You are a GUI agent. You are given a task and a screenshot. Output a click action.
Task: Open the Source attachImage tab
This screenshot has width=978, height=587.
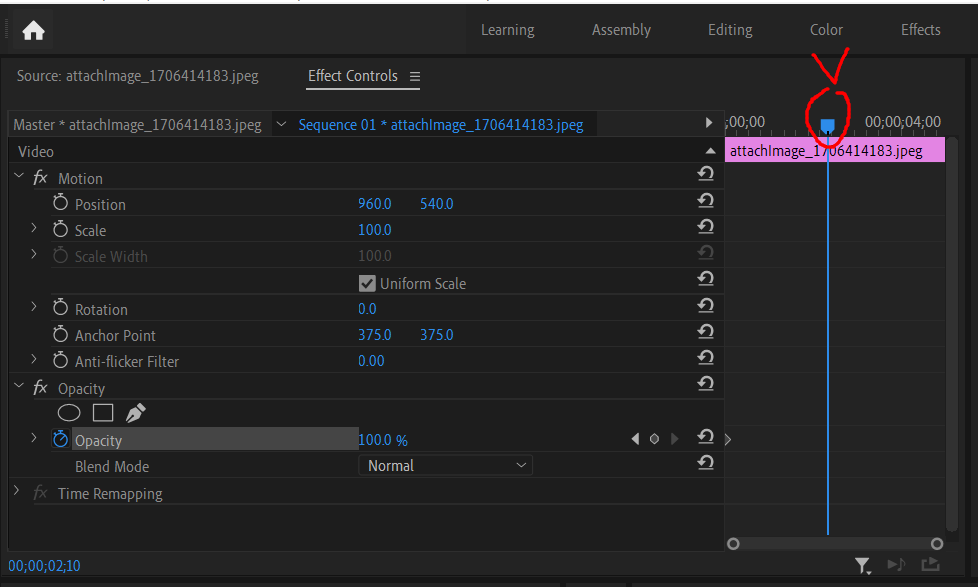(x=138, y=76)
